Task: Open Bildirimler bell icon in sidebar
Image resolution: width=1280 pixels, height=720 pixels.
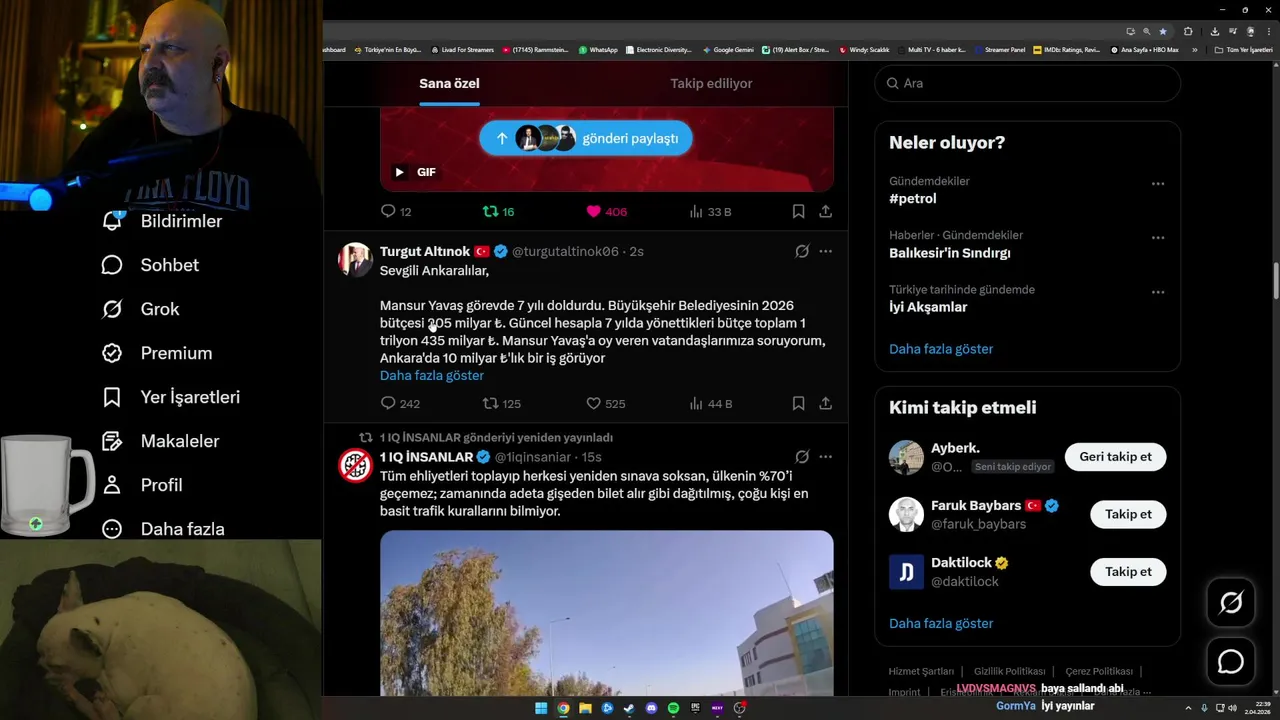Action: click(113, 221)
